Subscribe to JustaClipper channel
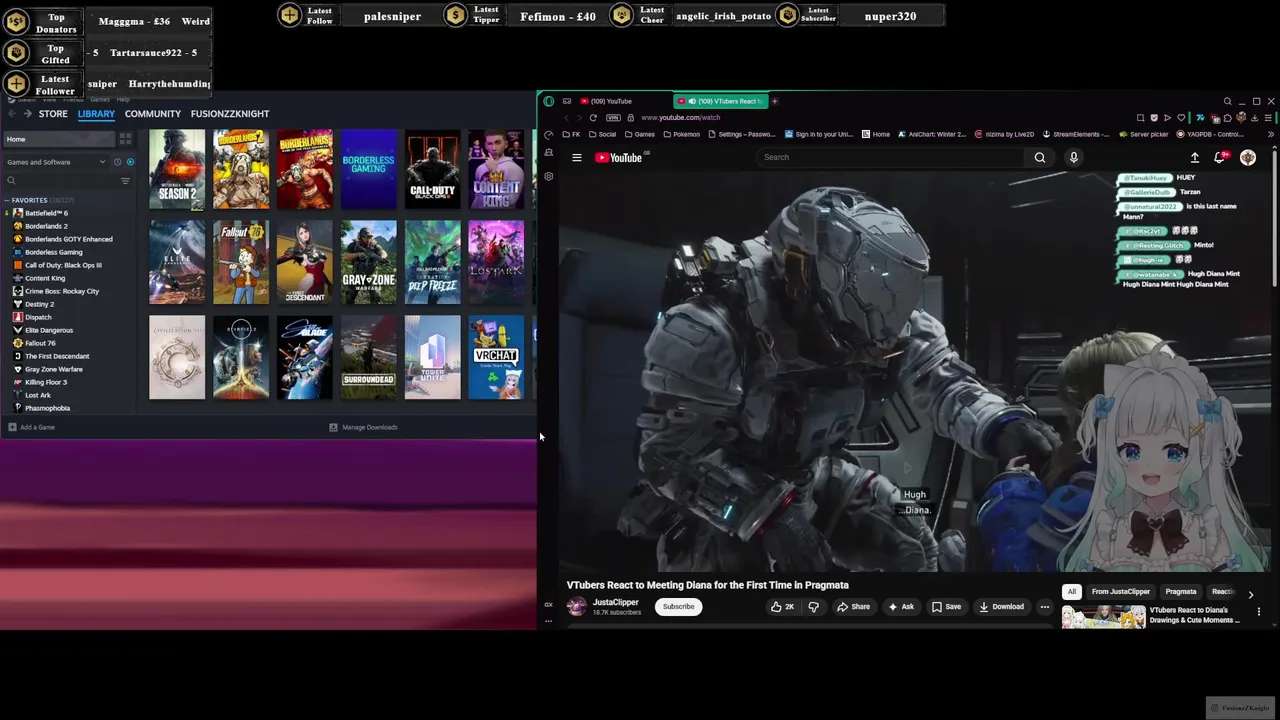Image resolution: width=1280 pixels, height=720 pixels. [x=678, y=606]
